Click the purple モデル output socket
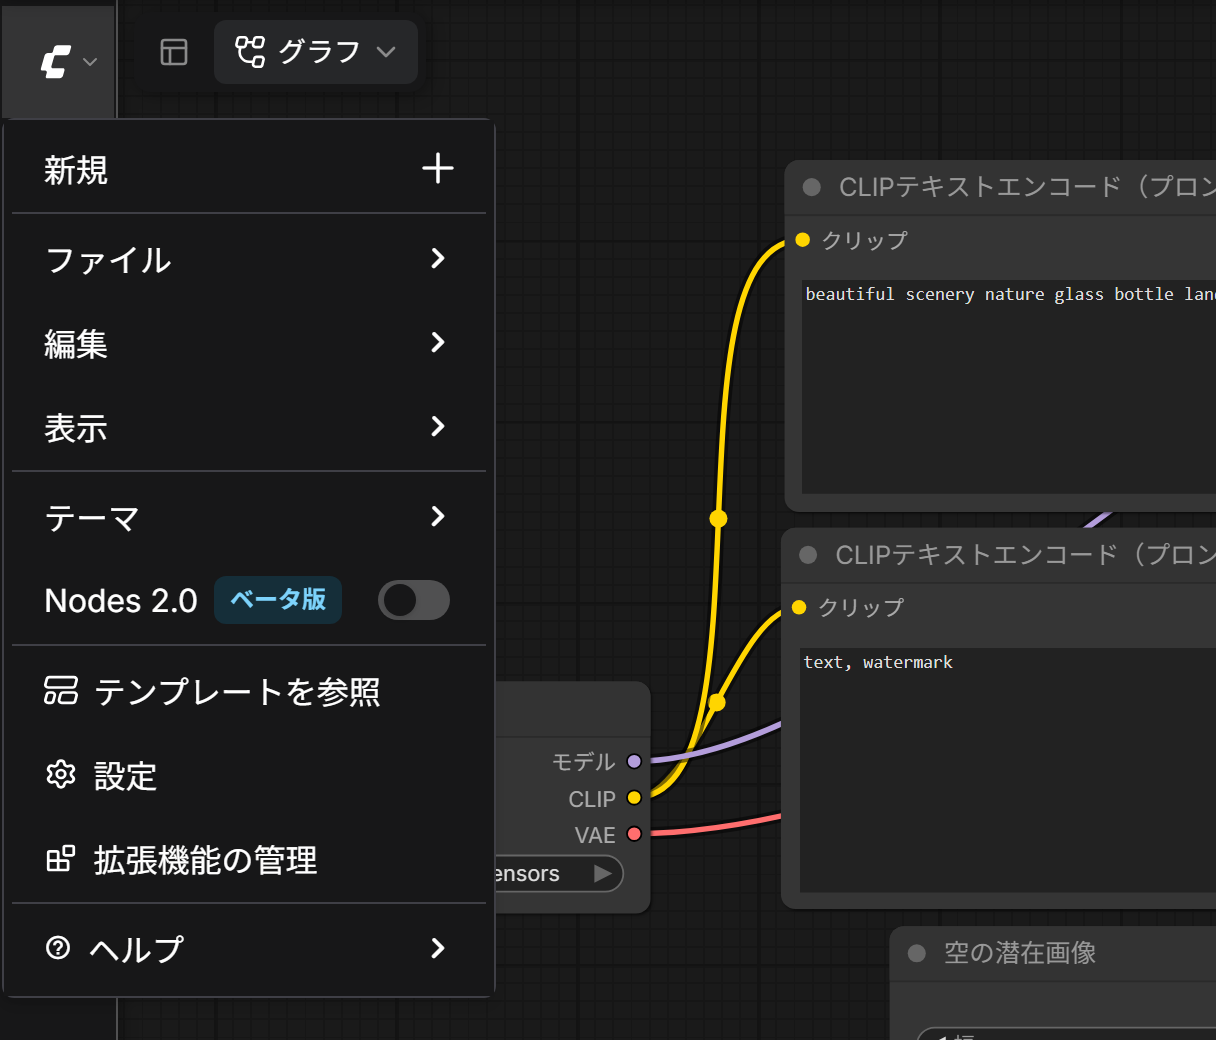 pyautogui.click(x=634, y=761)
